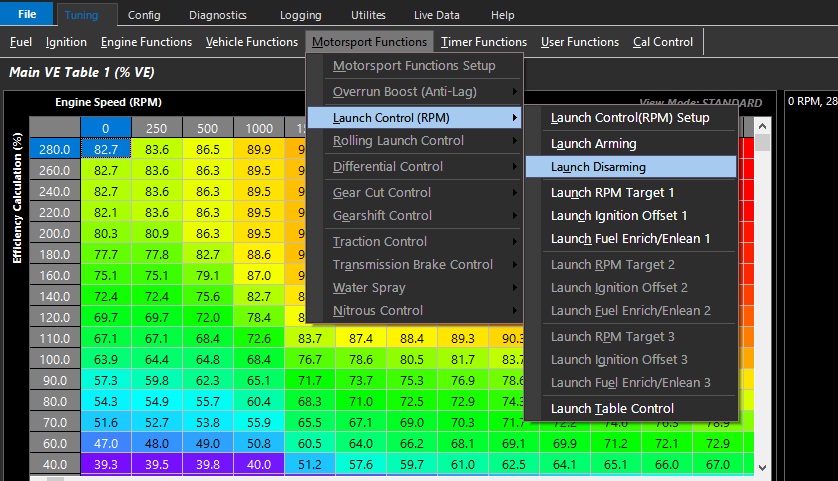Expand Launch Control (RPM) submenu
Screen dimensions: 838x481
(x=415, y=118)
